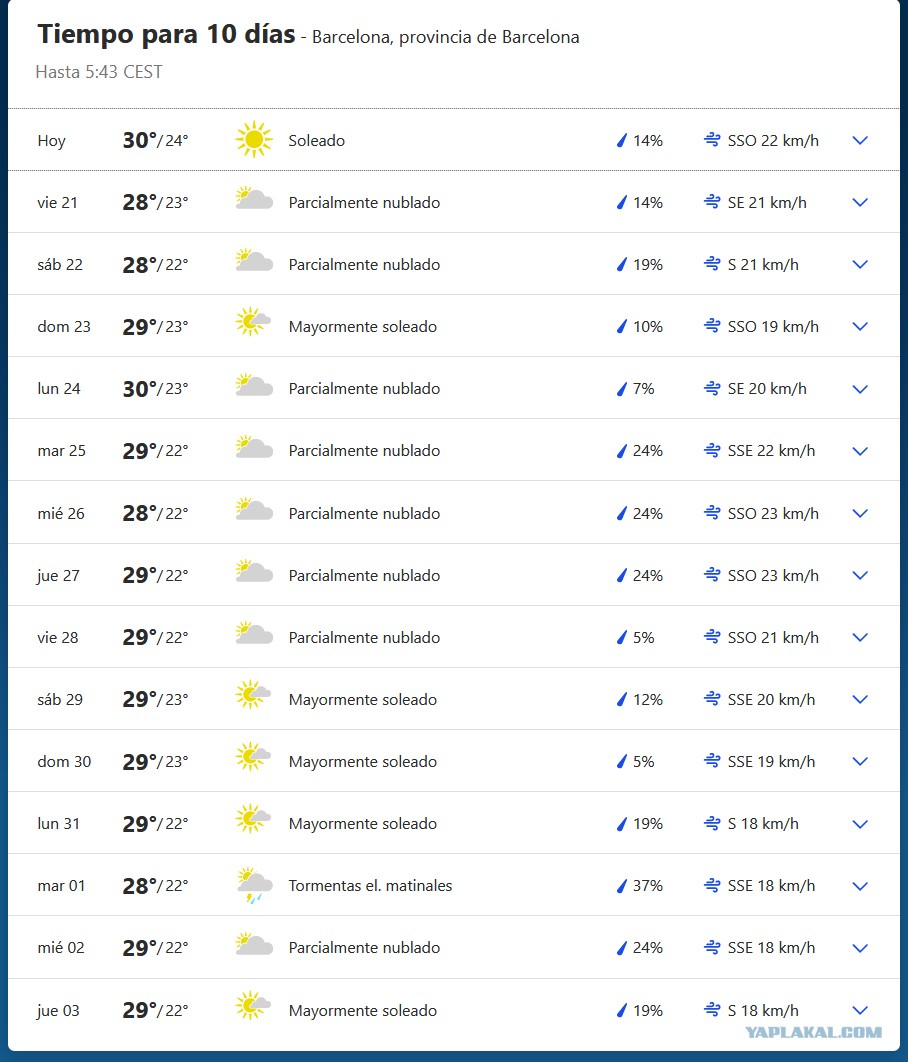Expand the mar 25 row chevron
The image size is (908, 1062).
click(x=860, y=451)
